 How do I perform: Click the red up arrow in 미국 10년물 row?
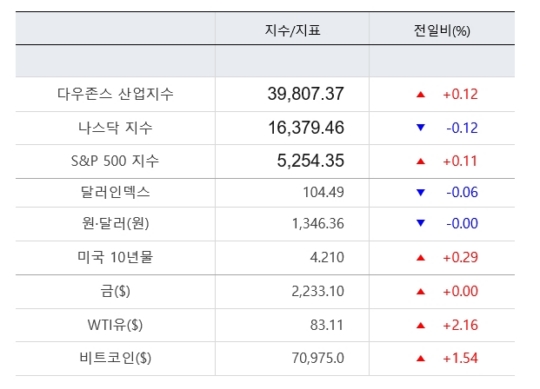tap(420, 257)
